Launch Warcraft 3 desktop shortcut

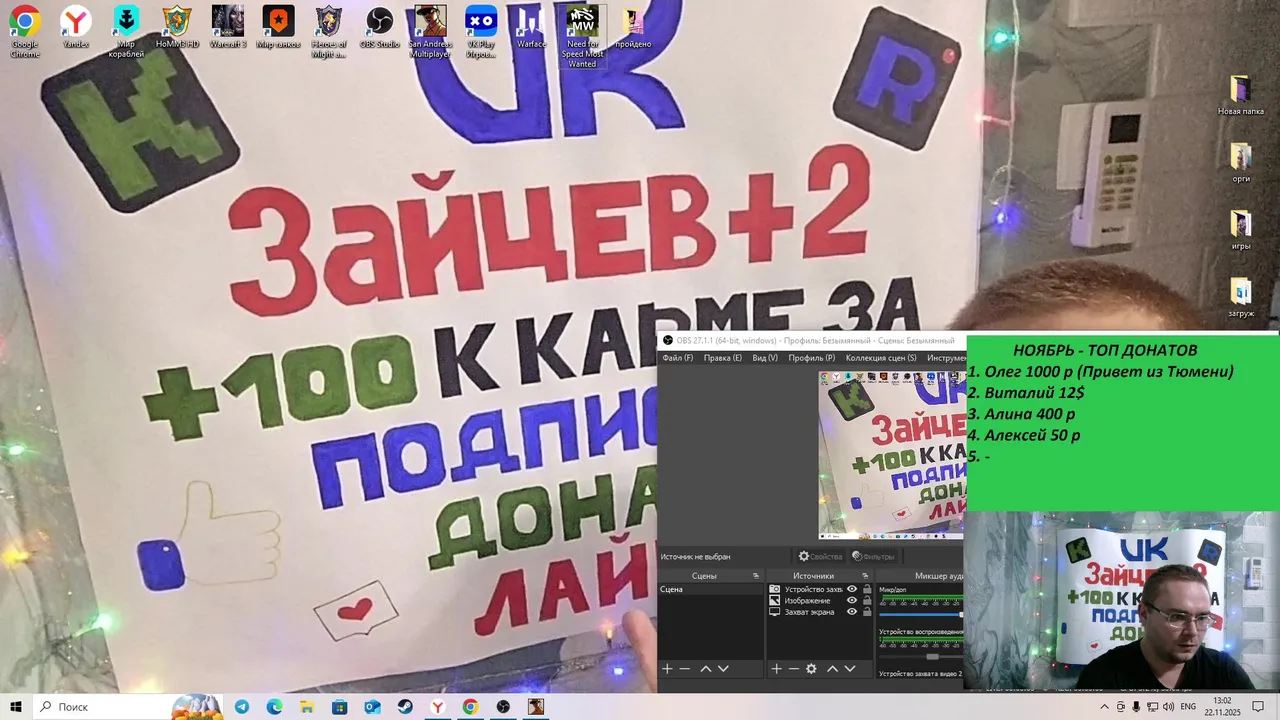[x=227, y=27]
